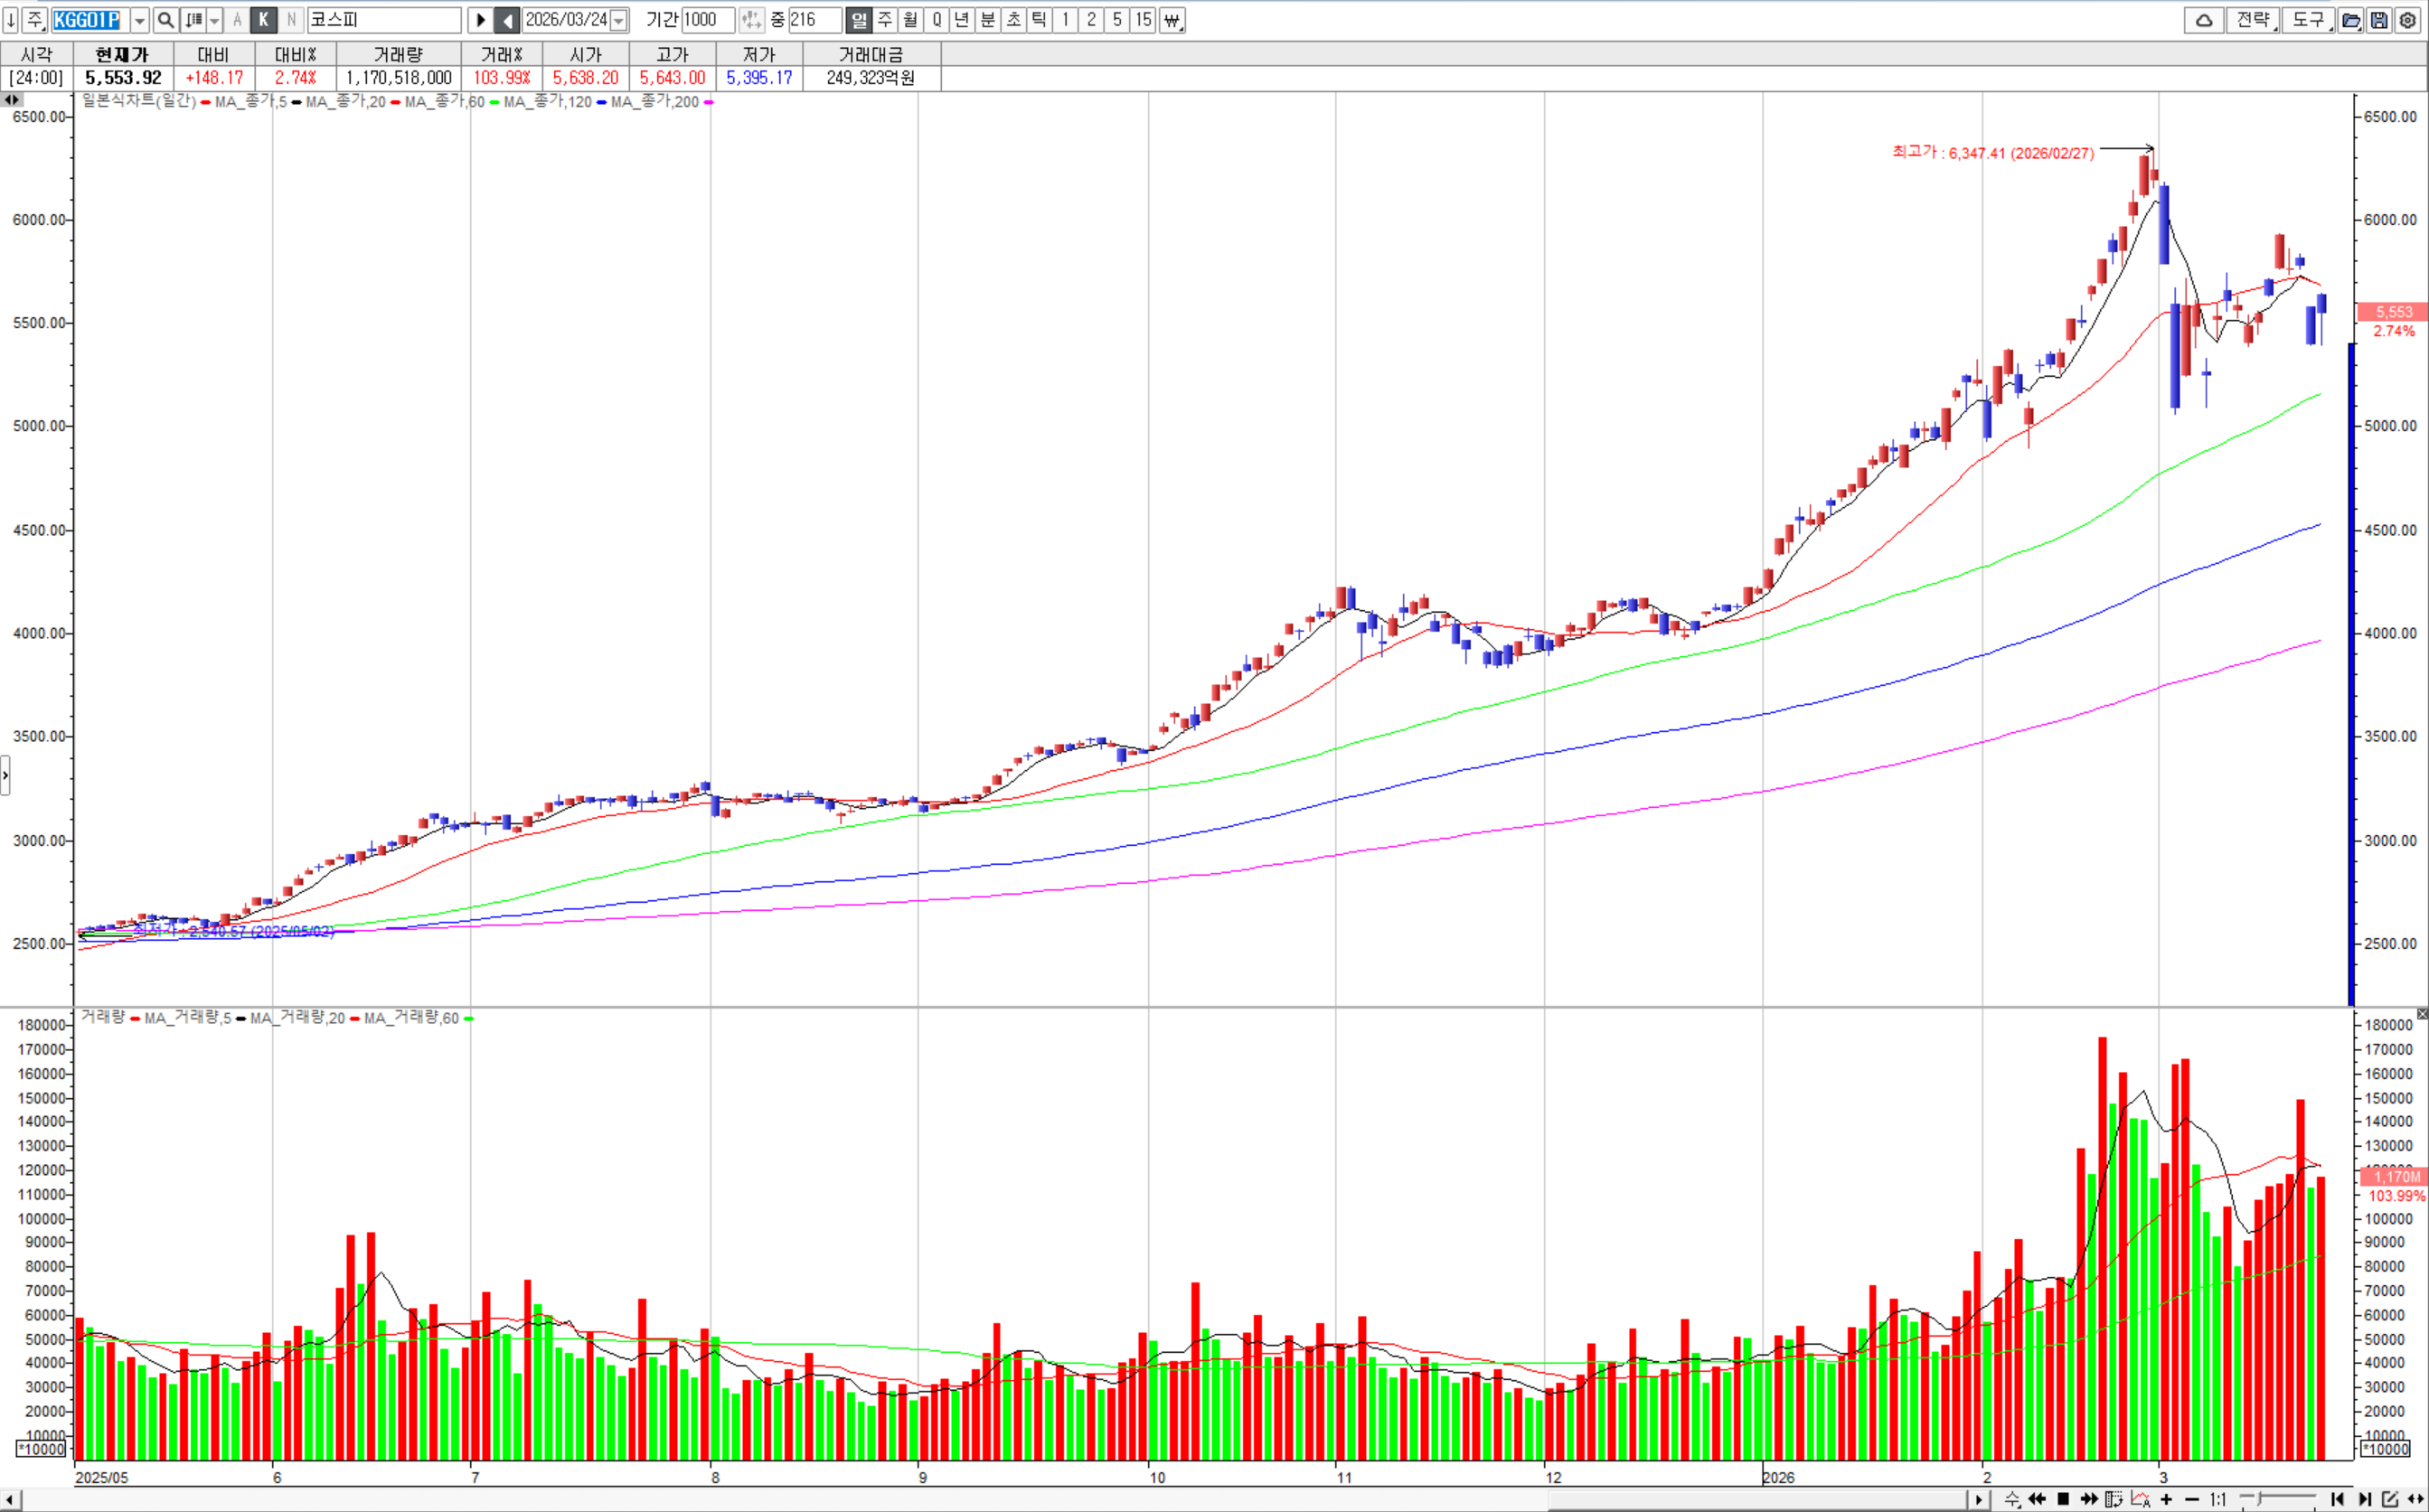Open the date 2026/03/24 calendar dropdown
Viewport: 2429px width, 1512px height.
click(x=619, y=20)
